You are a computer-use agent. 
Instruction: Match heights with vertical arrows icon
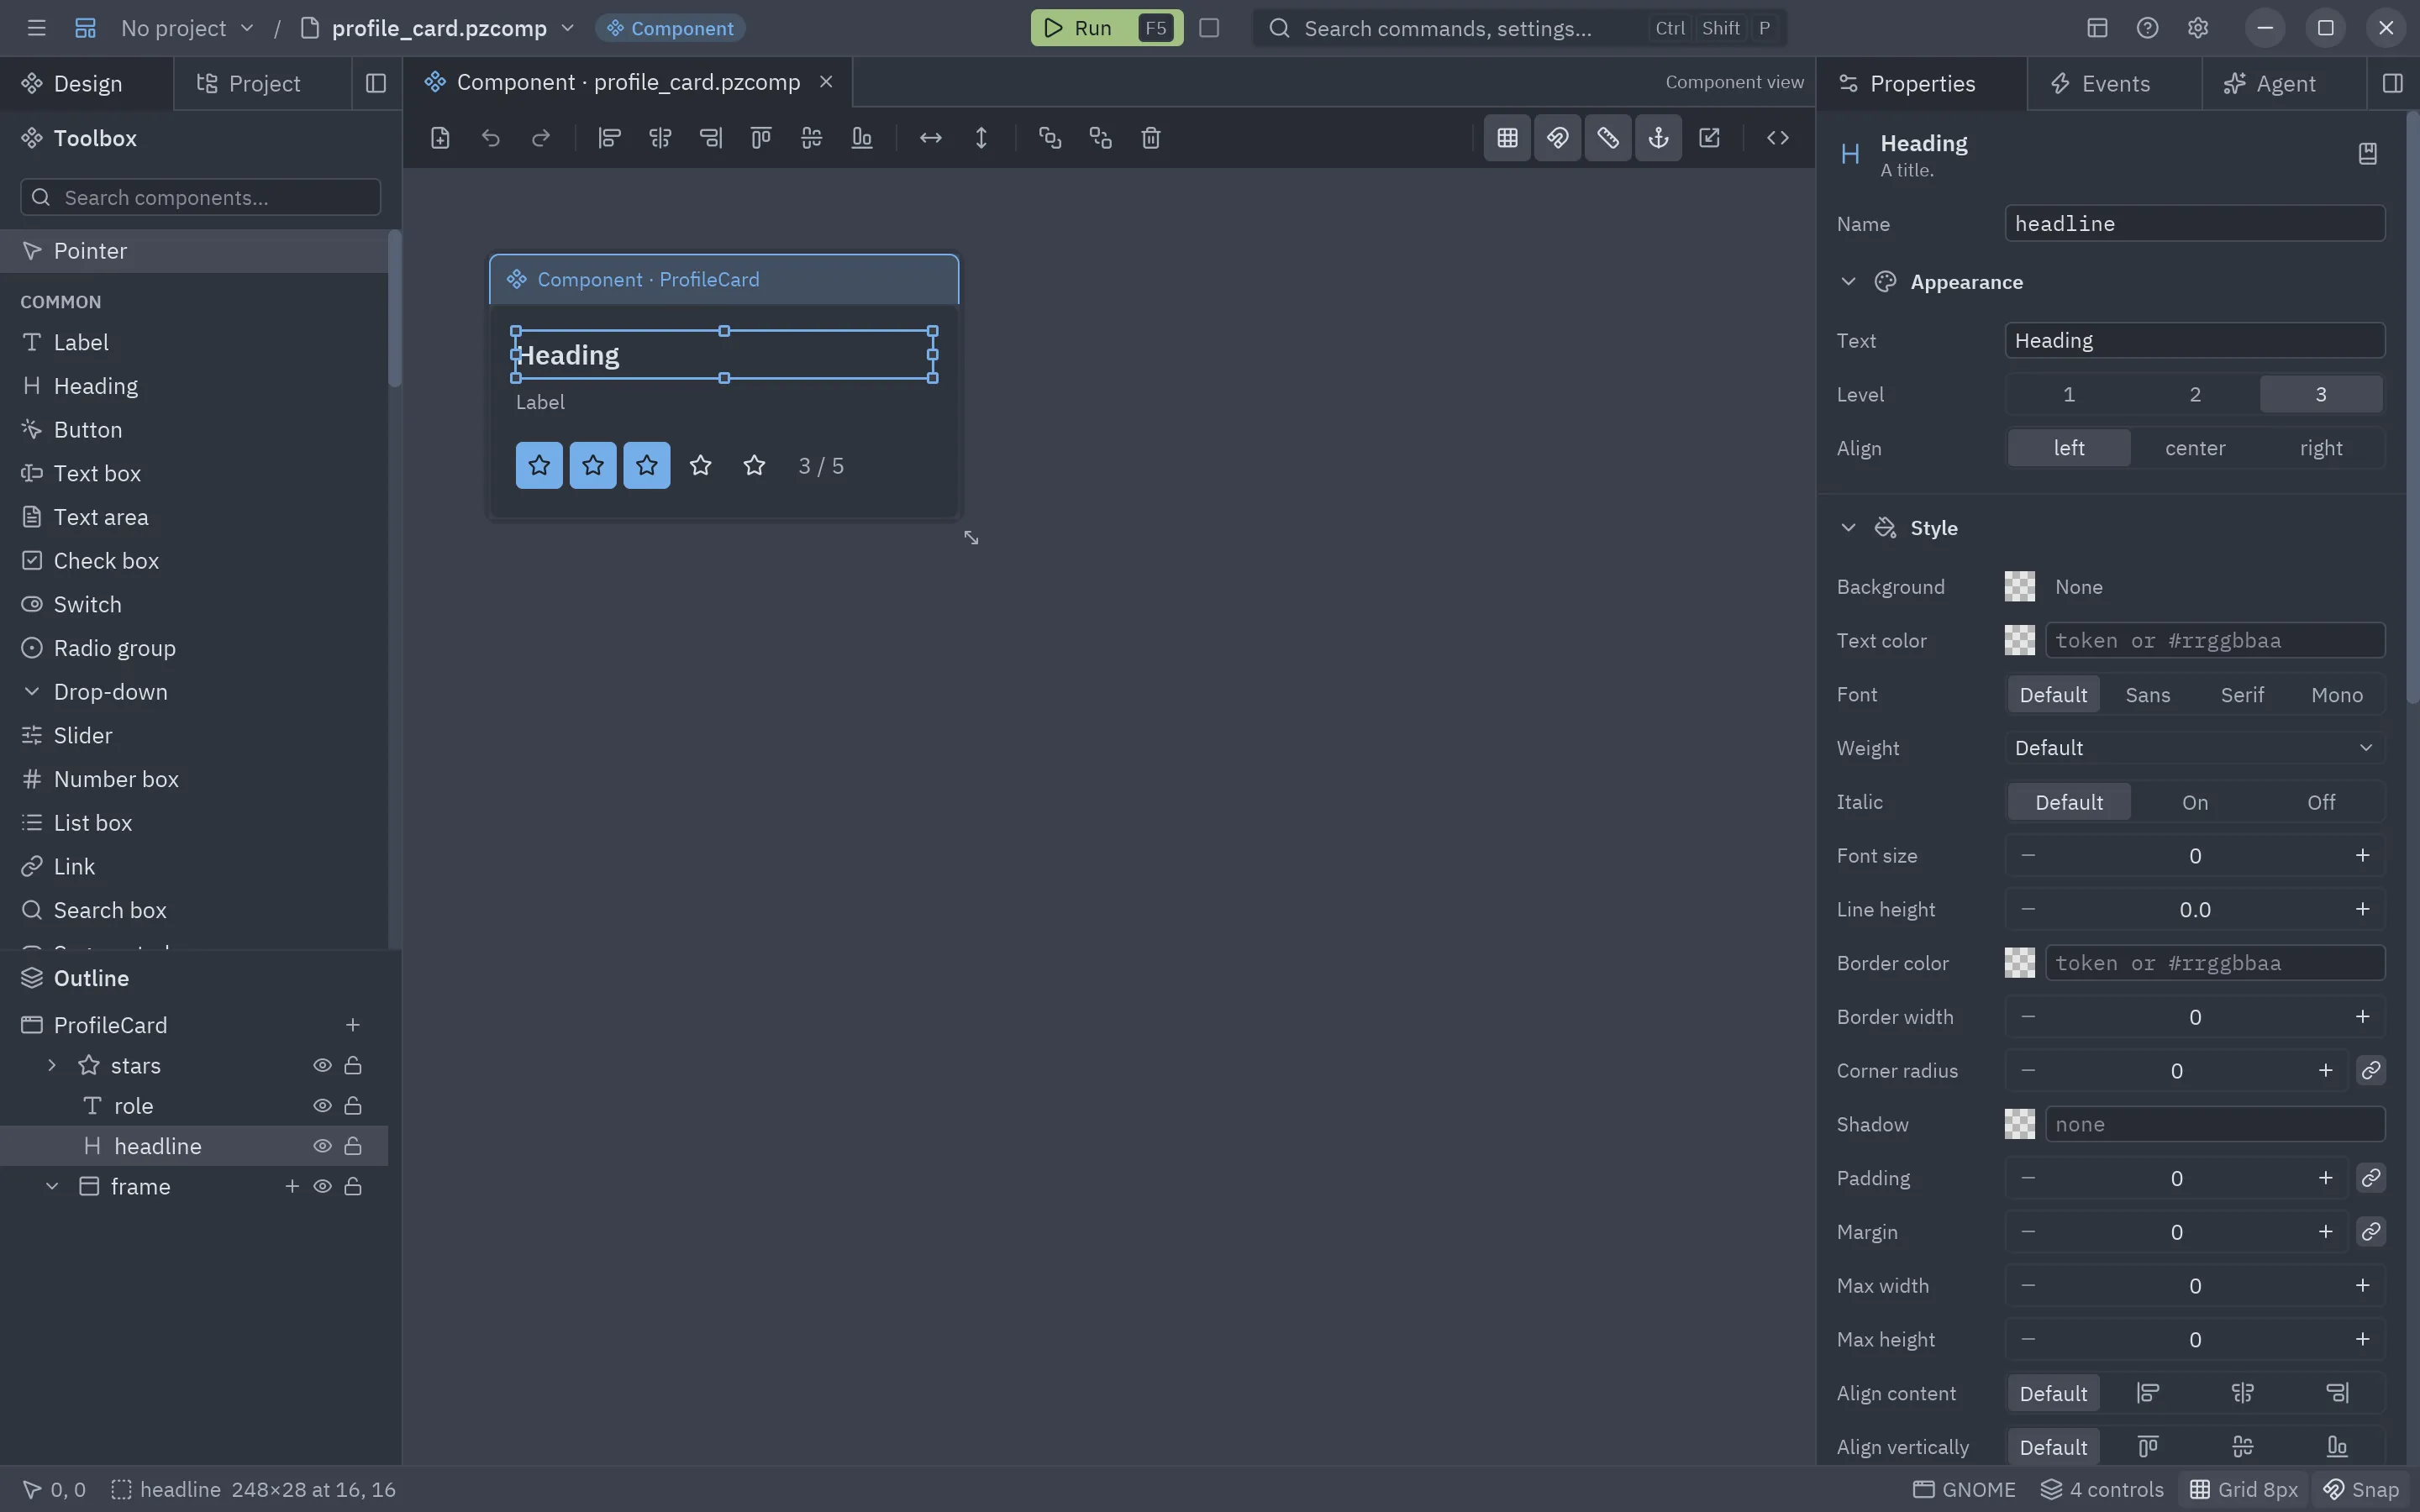pyautogui.click(x=981, y=138)
